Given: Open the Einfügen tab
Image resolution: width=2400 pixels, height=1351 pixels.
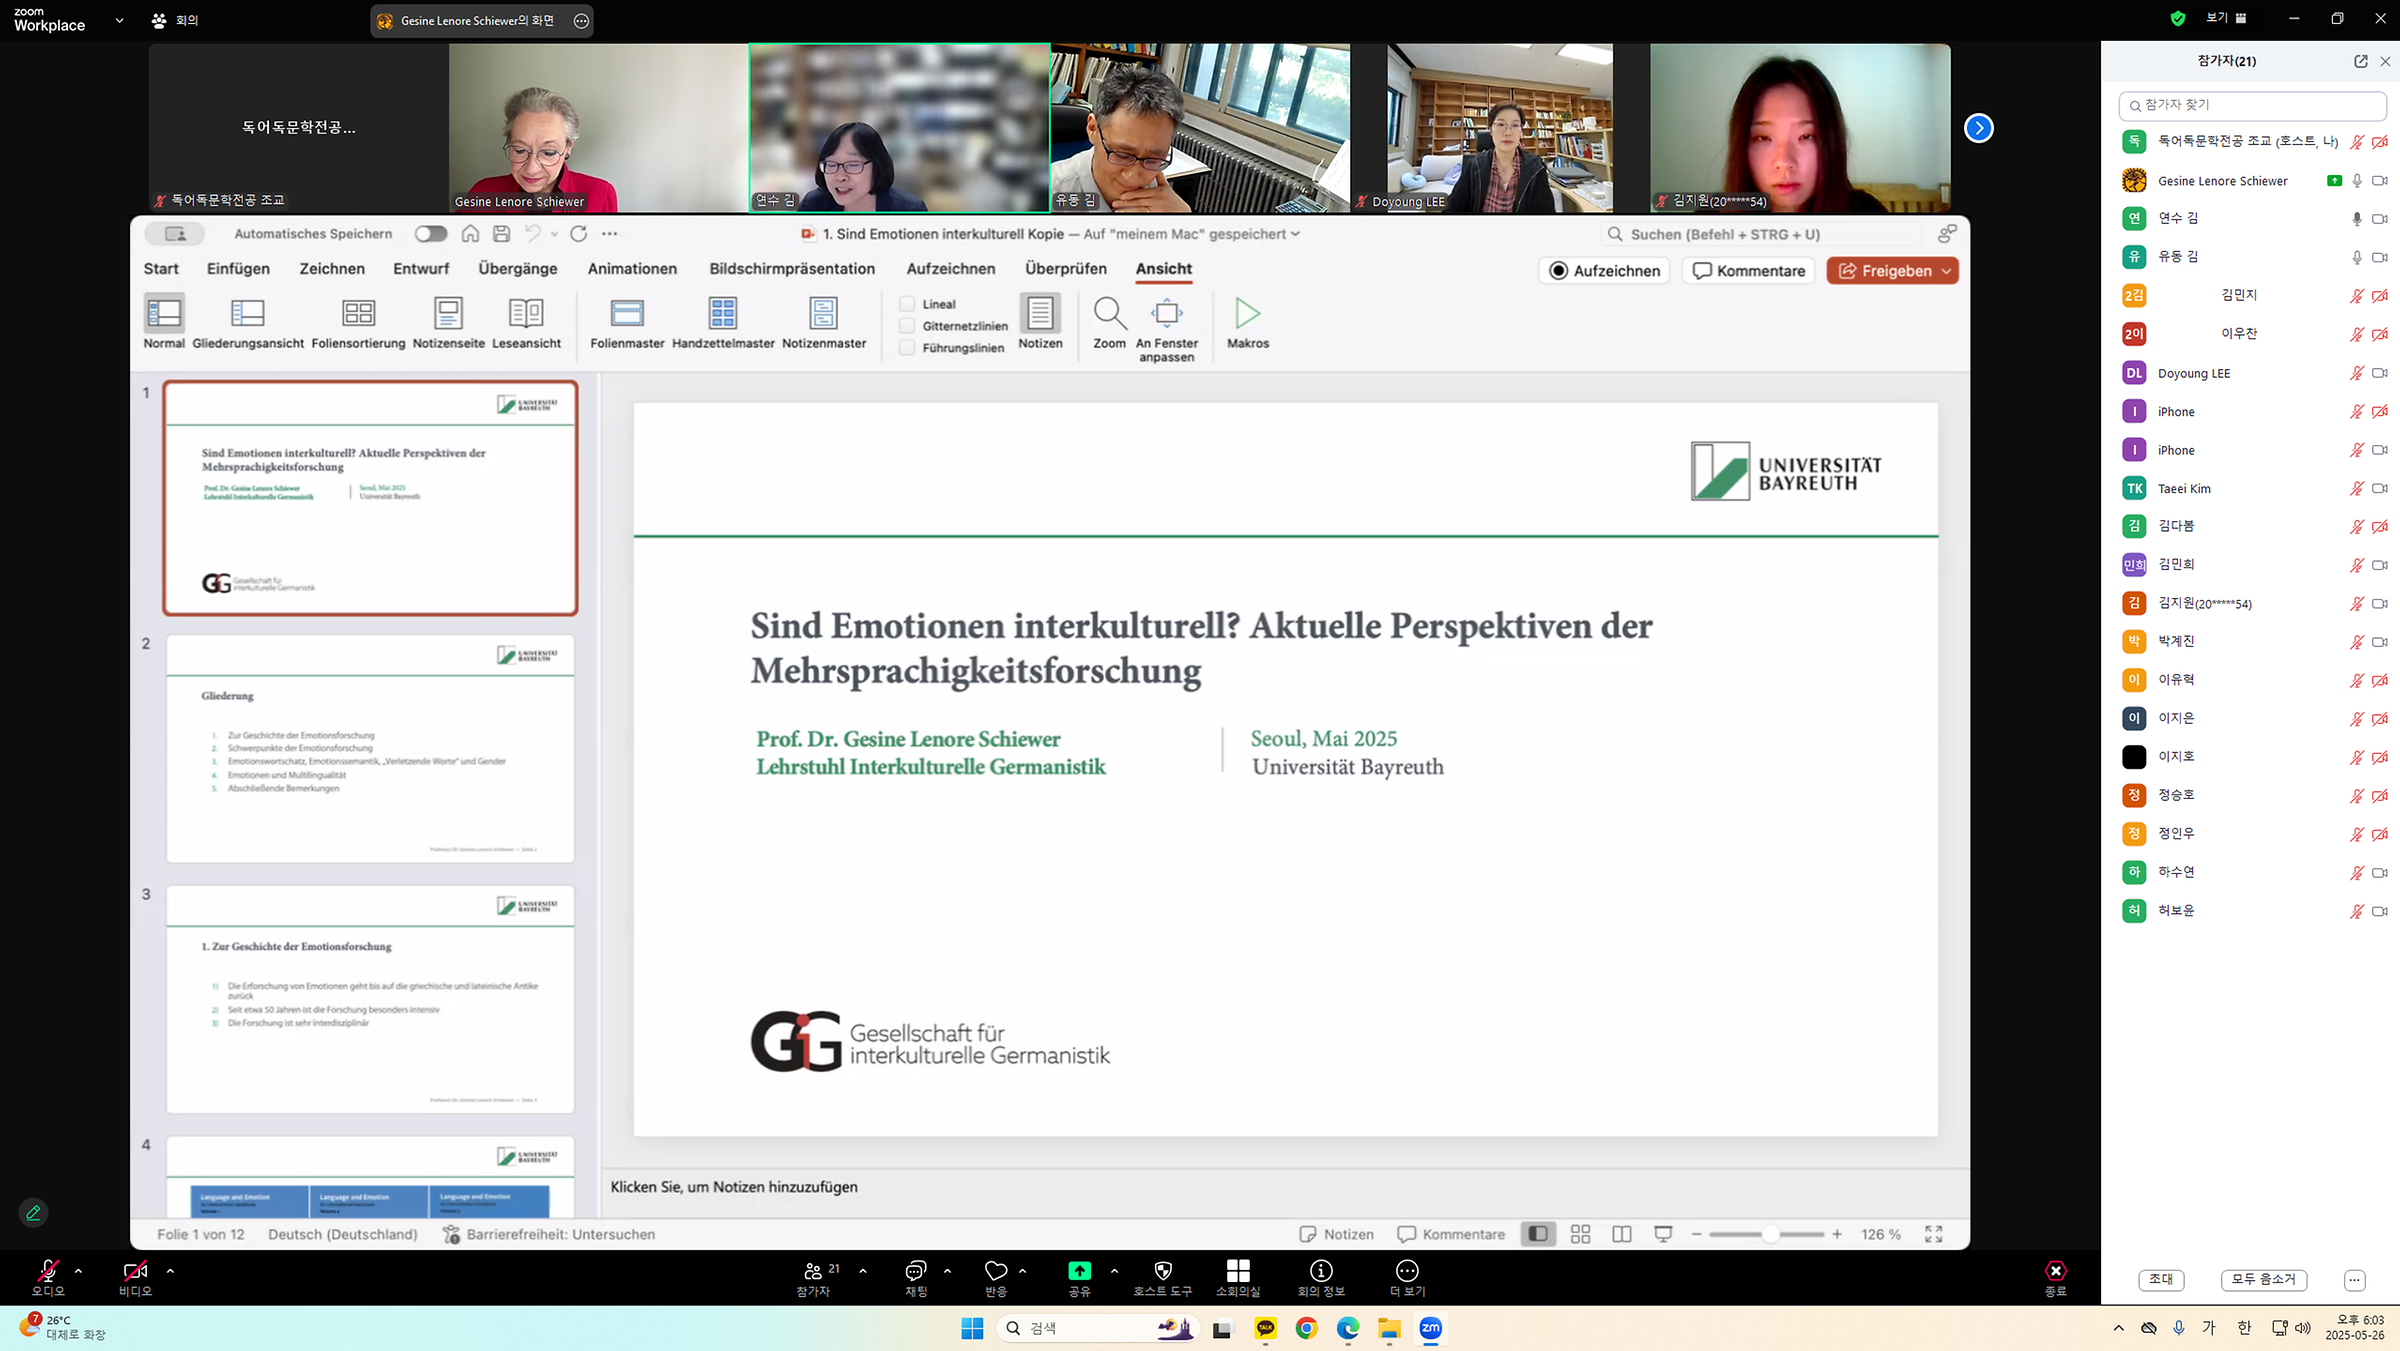Looking at the screenshot, I should pyautogui.click(x=238, y=268).
